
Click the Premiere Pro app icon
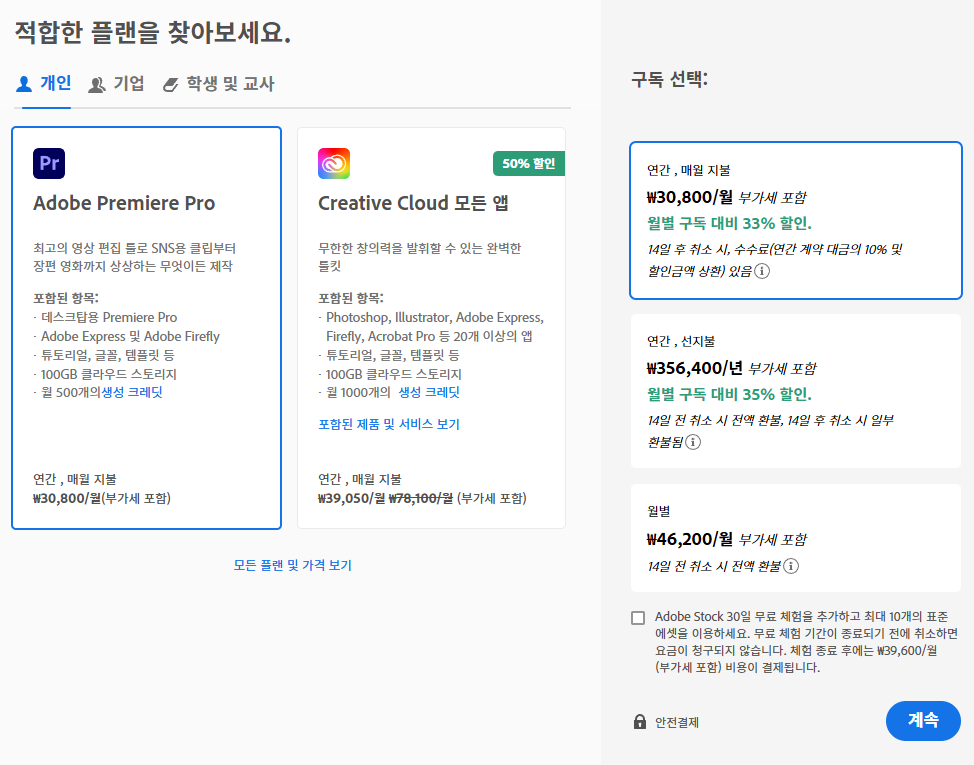coord(49,163)
